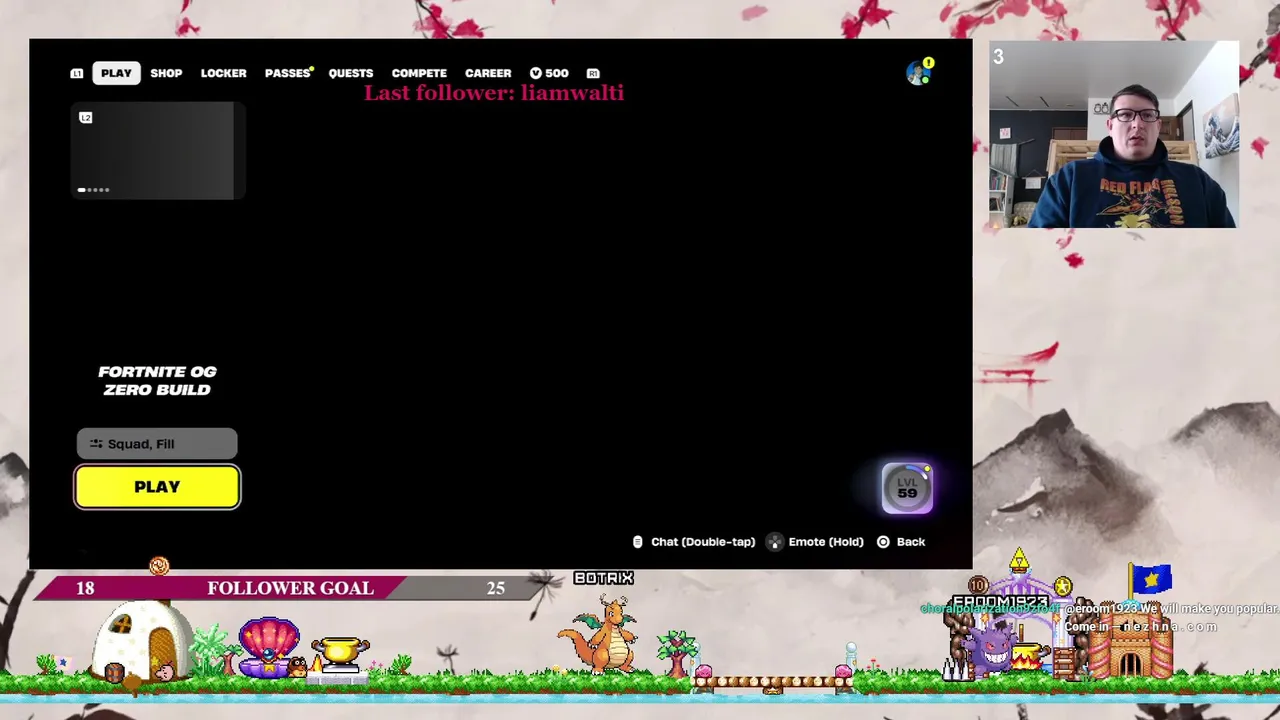
Task: Click the L1 bumper icon
Action: (x=77, y=73)
